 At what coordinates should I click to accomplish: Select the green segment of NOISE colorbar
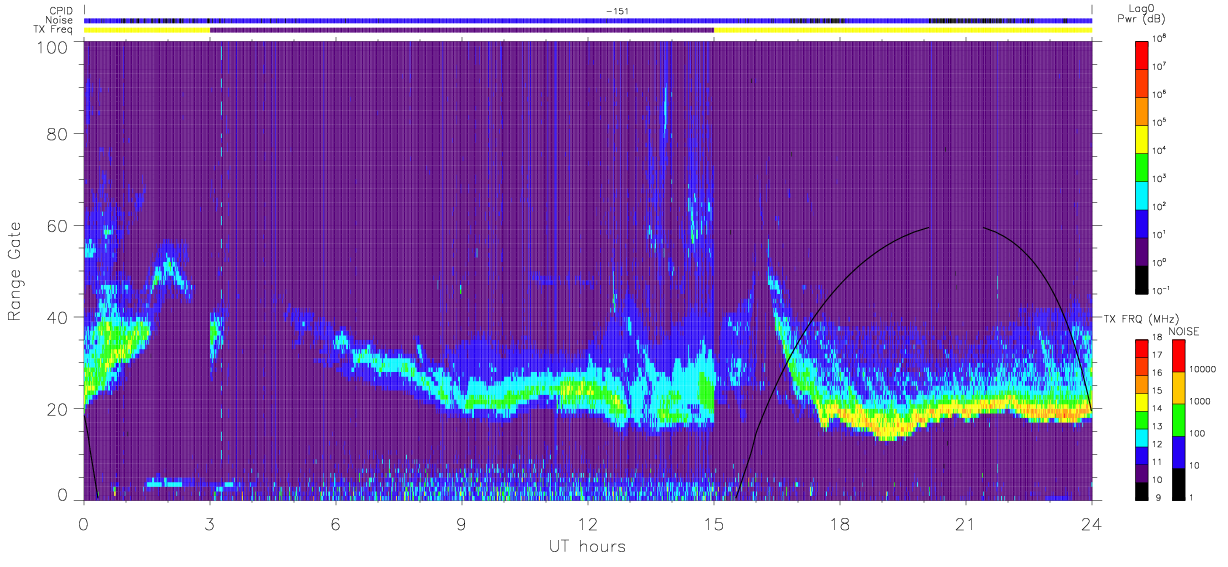(1178, 420)
